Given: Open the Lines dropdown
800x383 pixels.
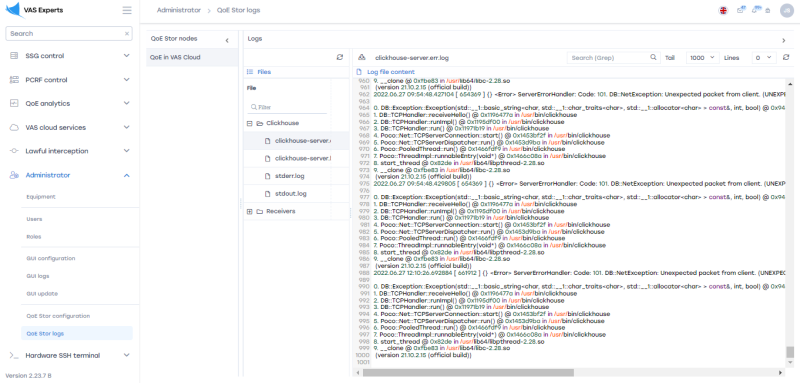Looking at the screenshot, I should tap(764, 58).
